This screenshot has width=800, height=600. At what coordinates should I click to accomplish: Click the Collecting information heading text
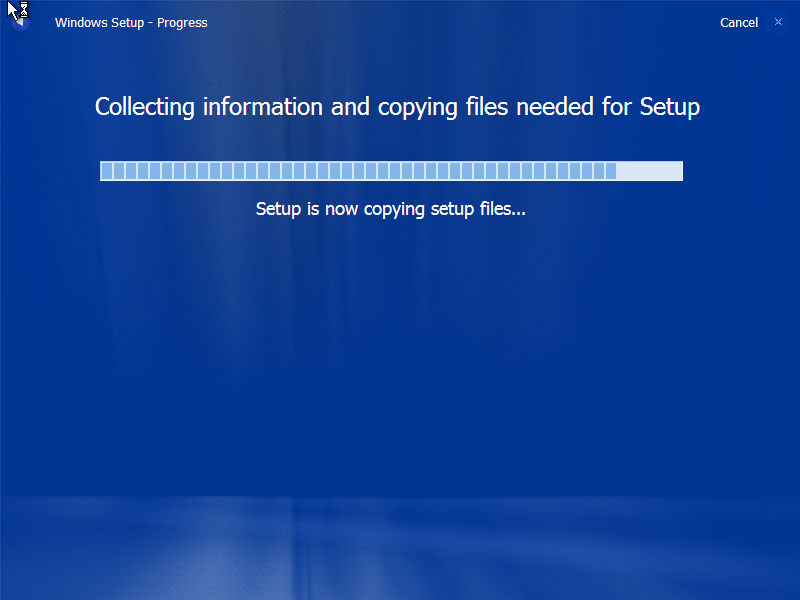pos(397,107)
